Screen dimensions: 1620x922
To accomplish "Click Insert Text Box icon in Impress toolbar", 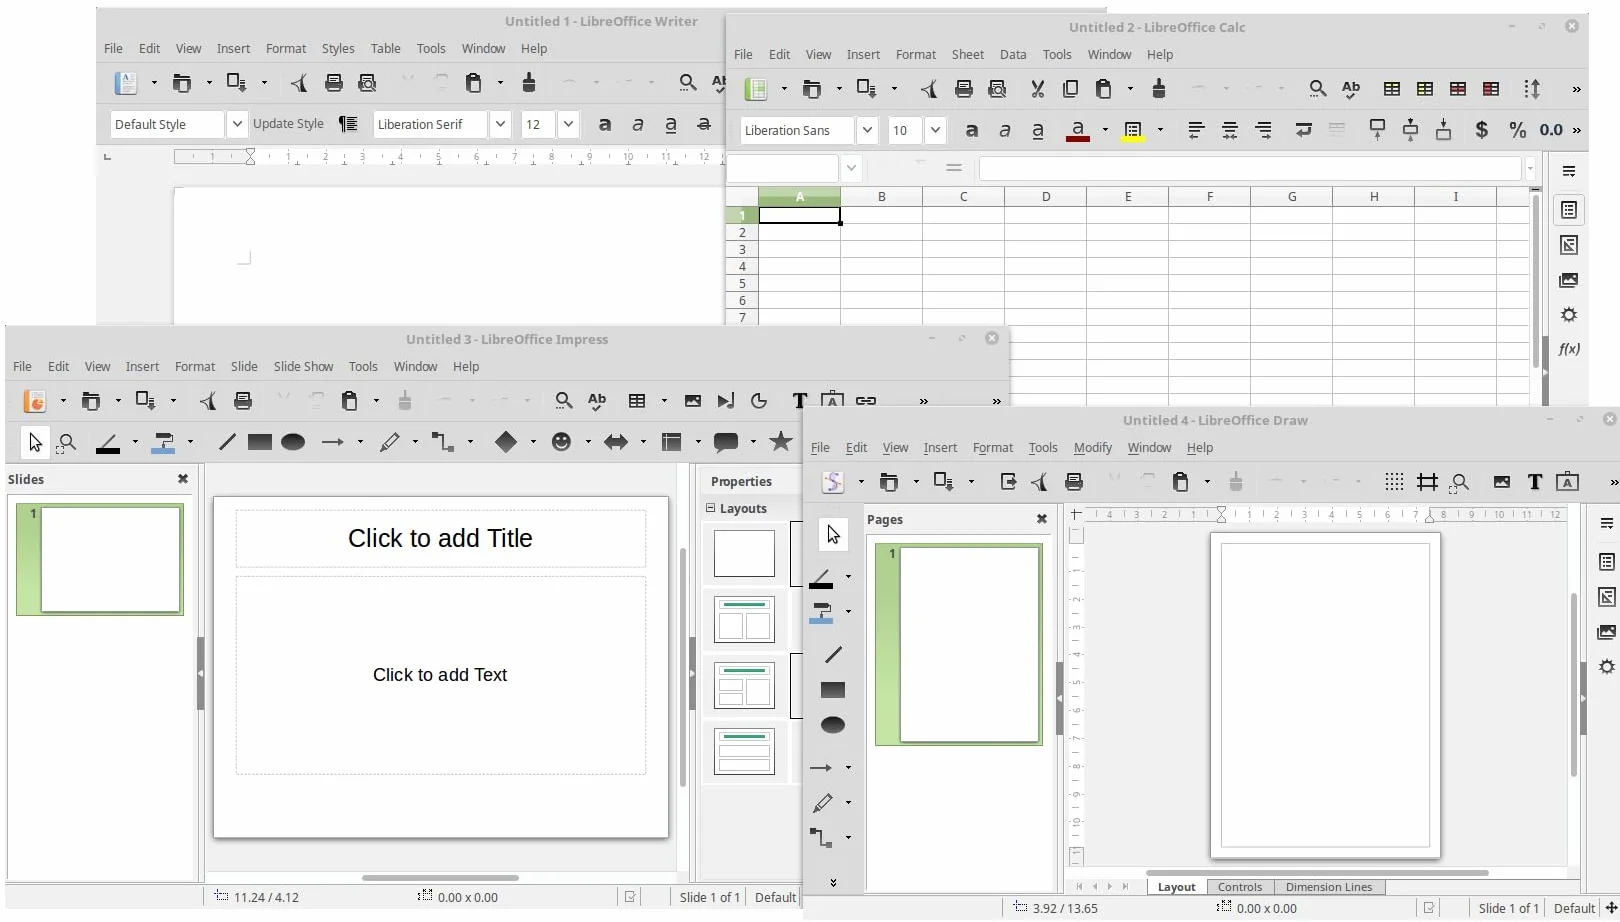I will click(799, 401).
